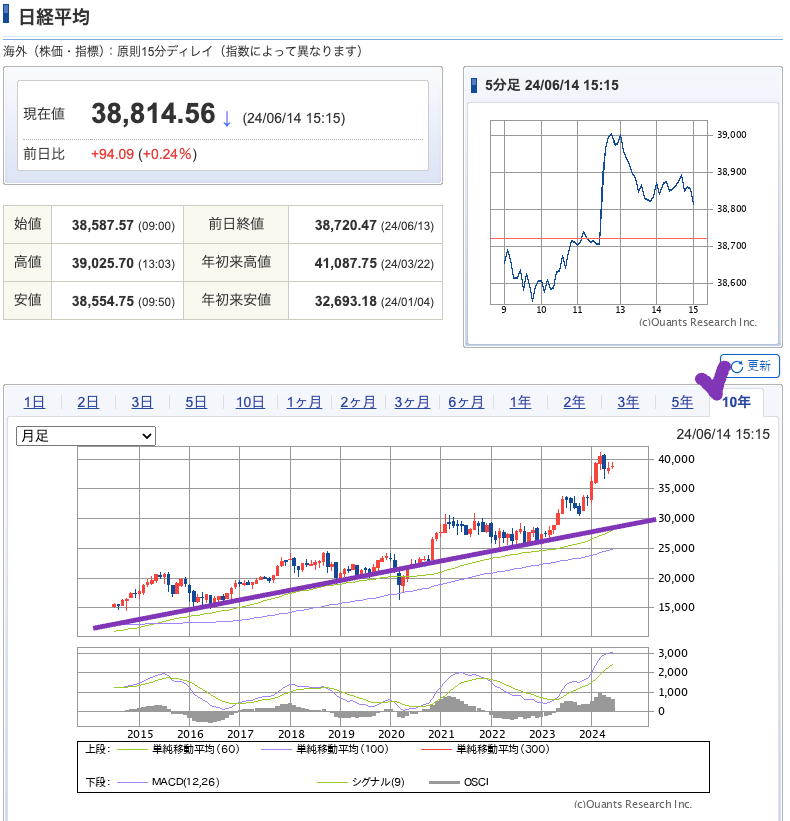Click the 高値 value 39,025.70
790x821 pixels.
[x=103, y=263]
